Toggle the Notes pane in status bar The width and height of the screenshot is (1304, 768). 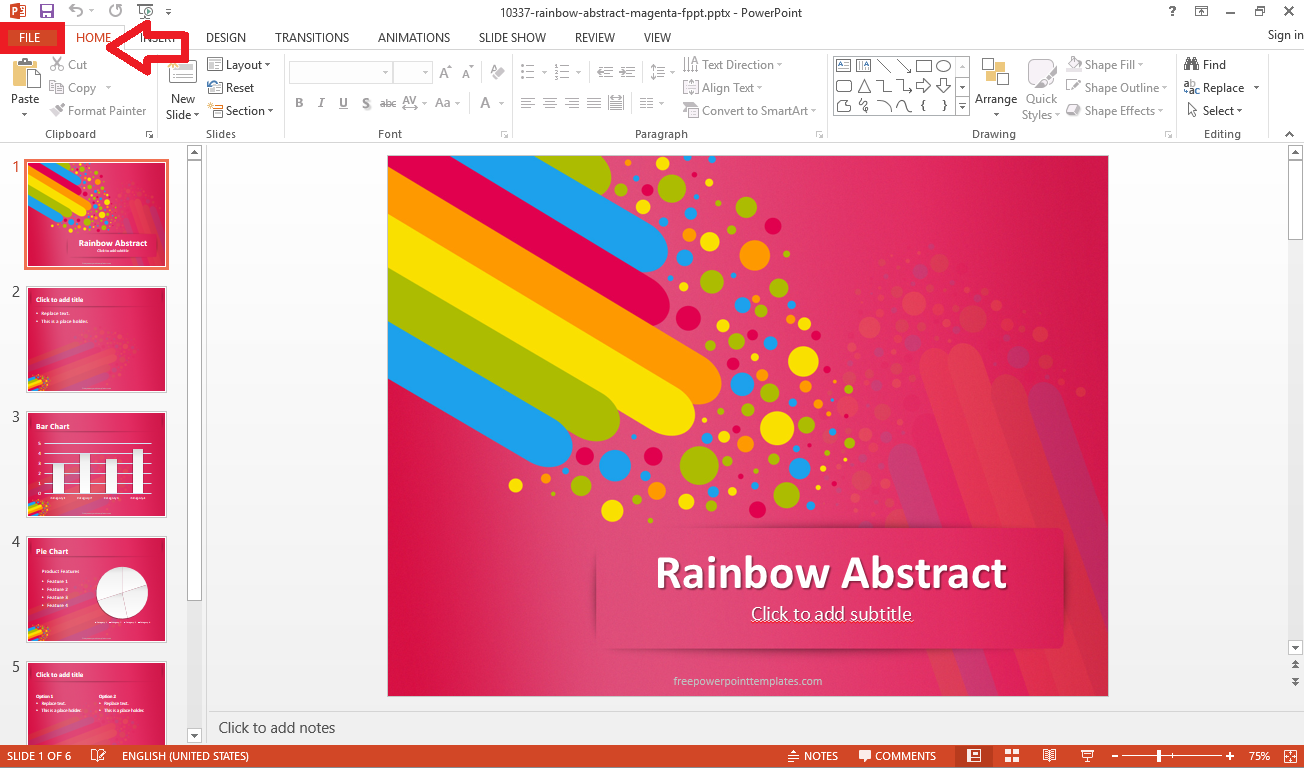pos(812,756)
